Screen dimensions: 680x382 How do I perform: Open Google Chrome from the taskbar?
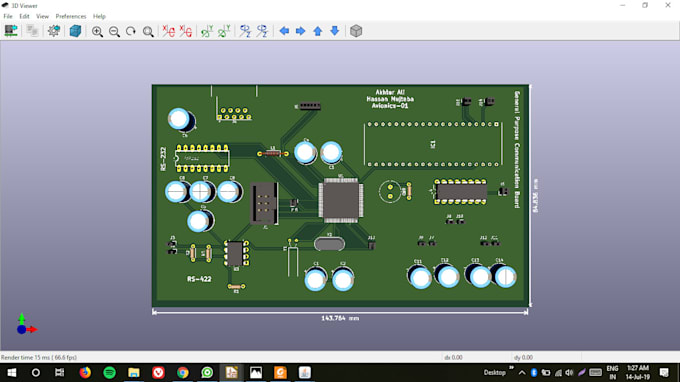click(183, 372)
